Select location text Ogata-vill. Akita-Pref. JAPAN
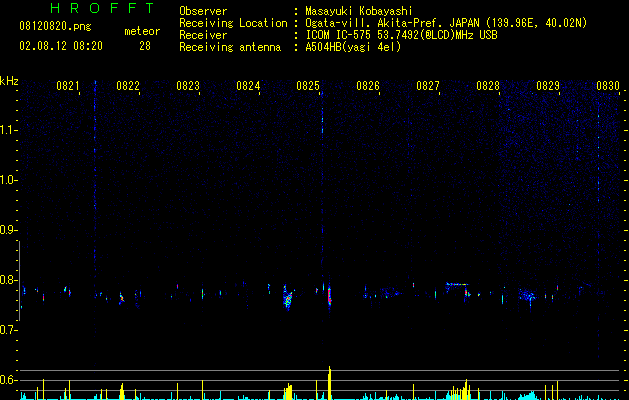The height and width of the screenshot is (400, 629). [x=392, y=23]
